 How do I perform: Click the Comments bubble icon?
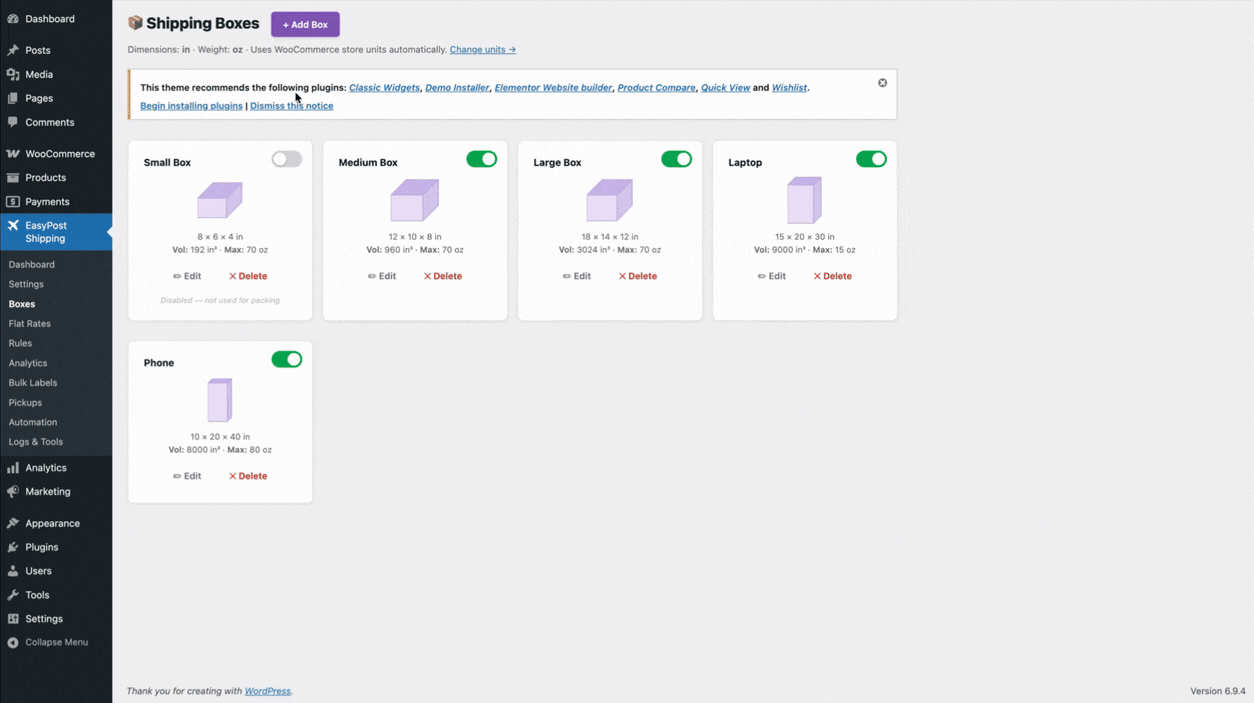(x=13, y=122)
